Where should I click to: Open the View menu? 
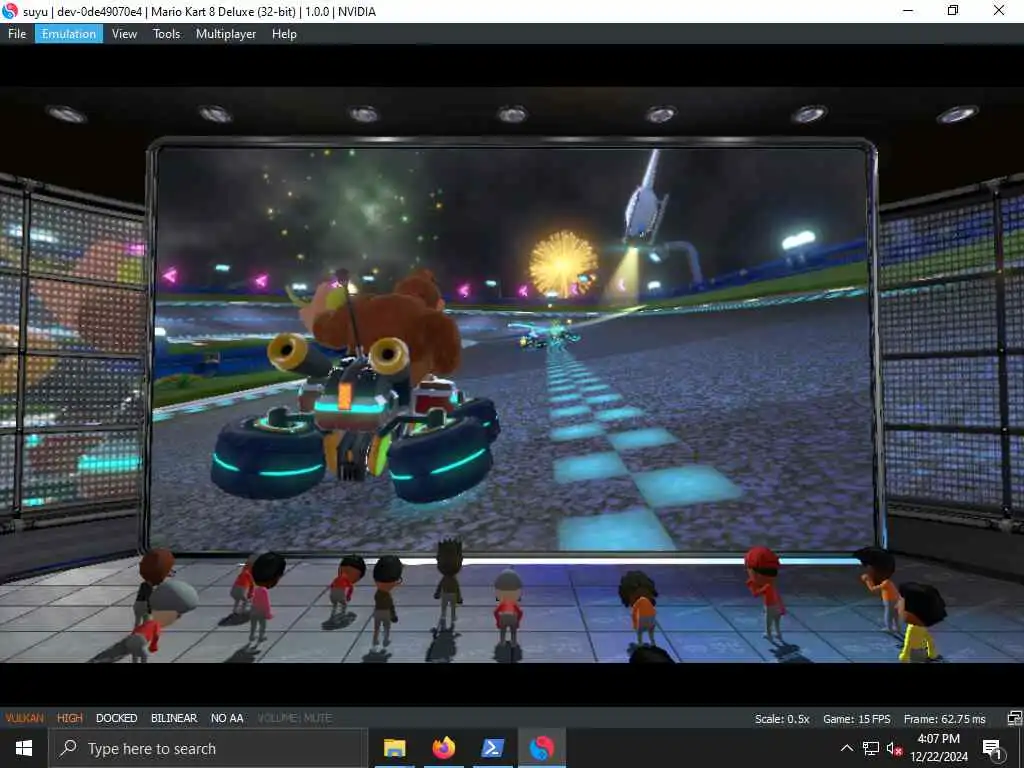[x=124, y=34]
